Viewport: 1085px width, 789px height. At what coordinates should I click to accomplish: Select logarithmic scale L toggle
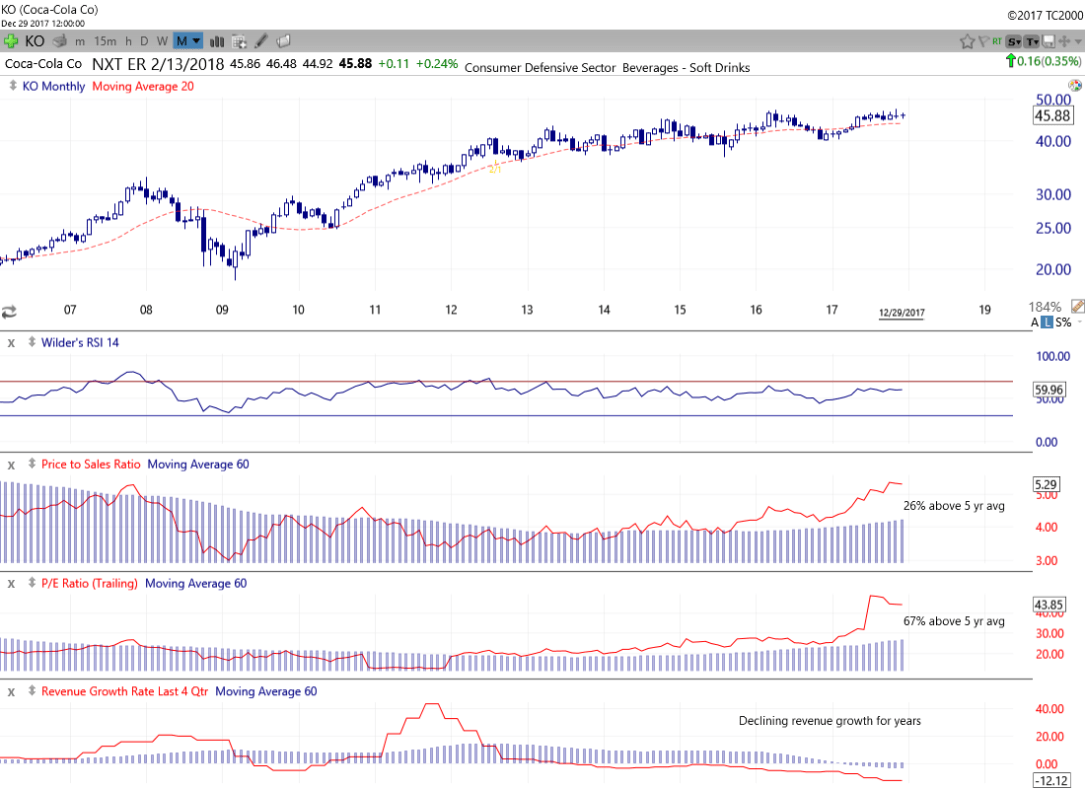point(1049,322)
